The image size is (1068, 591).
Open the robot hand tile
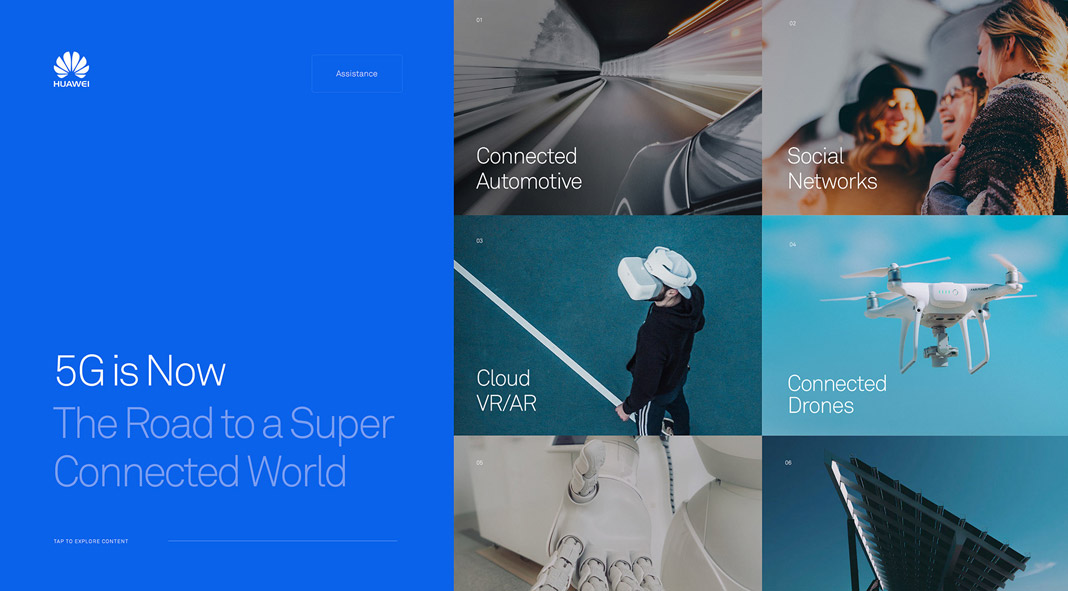click(607, 515)
